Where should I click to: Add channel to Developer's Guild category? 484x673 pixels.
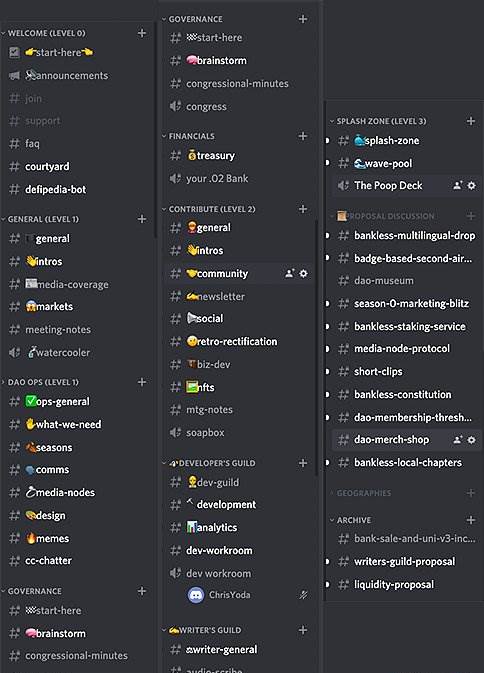click(x=303, y=463)
